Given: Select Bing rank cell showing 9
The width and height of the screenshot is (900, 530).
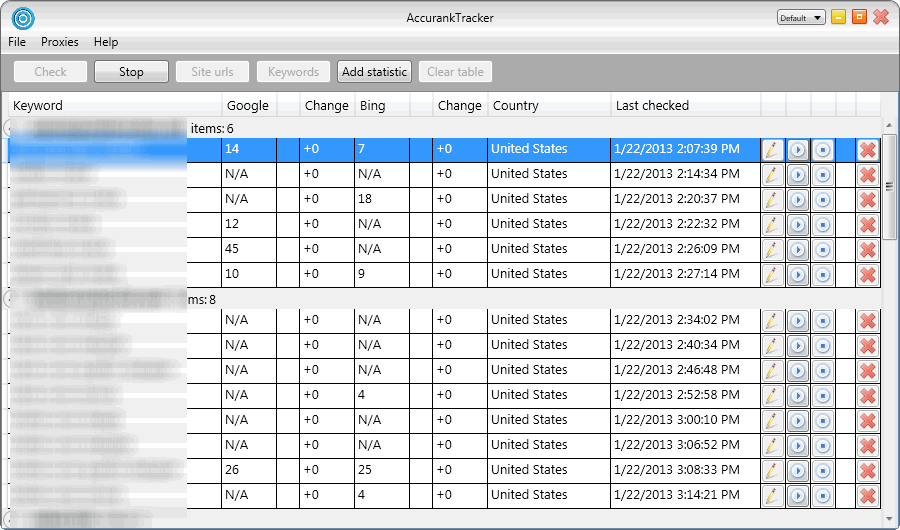Looking at the screenshot, I should (382, 274).
